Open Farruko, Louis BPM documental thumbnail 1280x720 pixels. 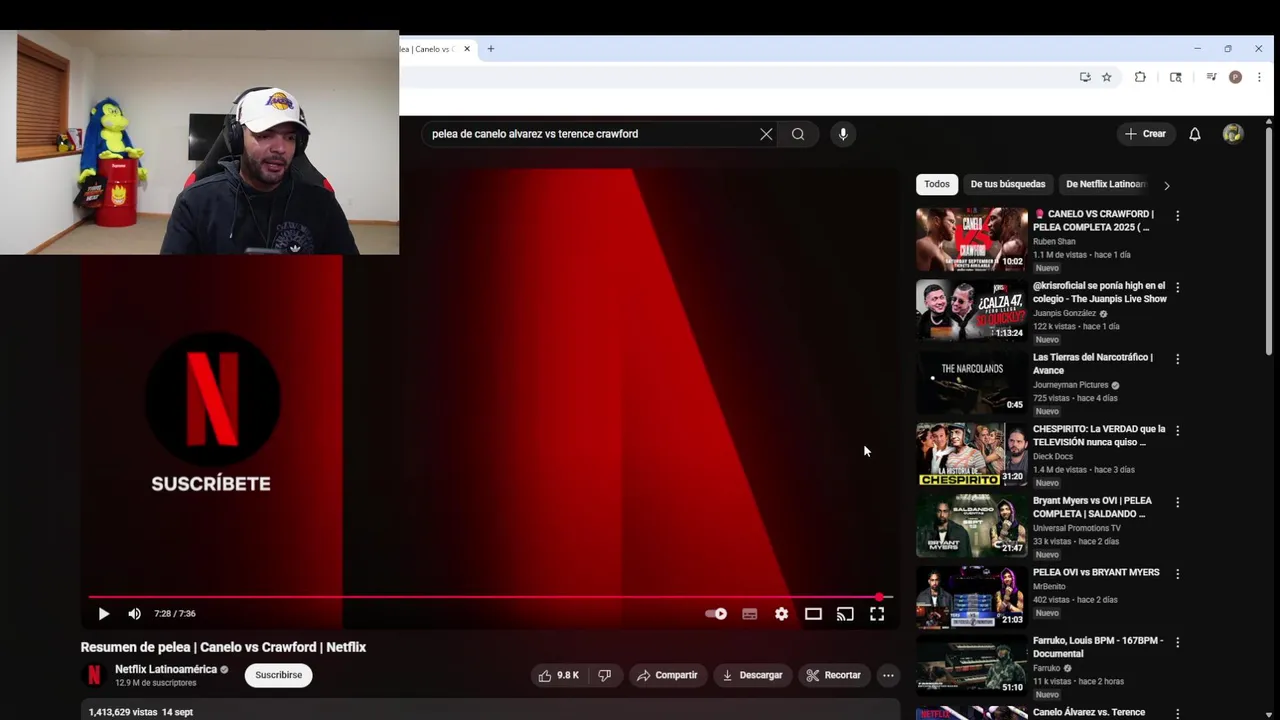[x=972, y=666]
